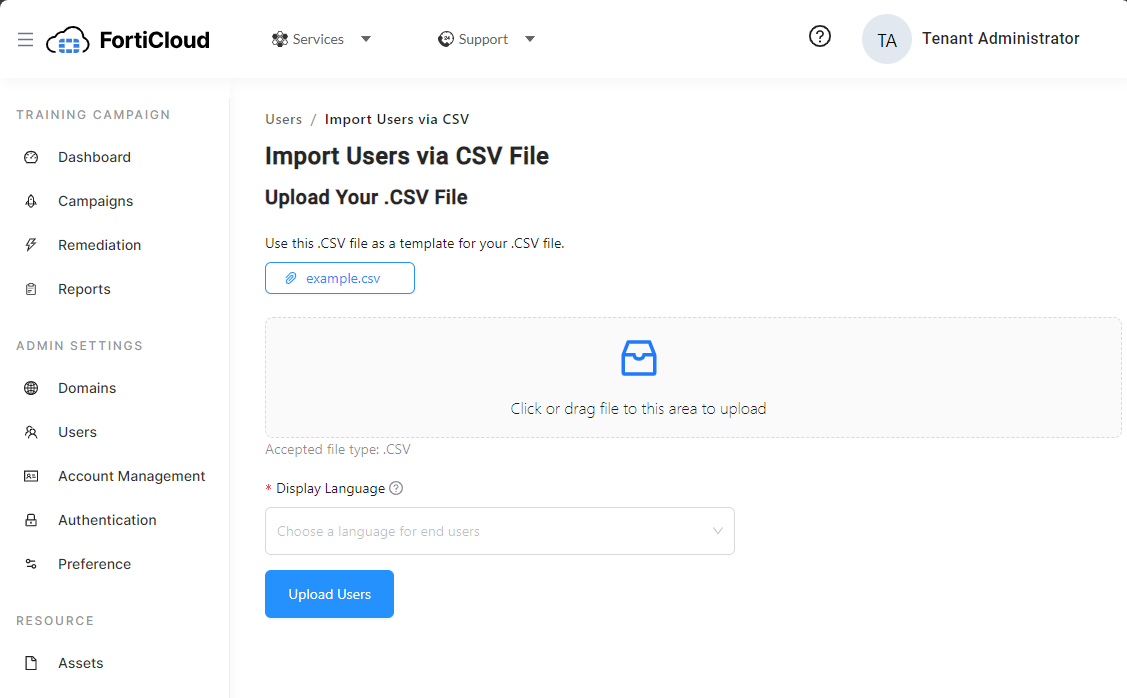Download the example.csv template file
Viewport: 1127px width, 698px height.
(339, 278)
